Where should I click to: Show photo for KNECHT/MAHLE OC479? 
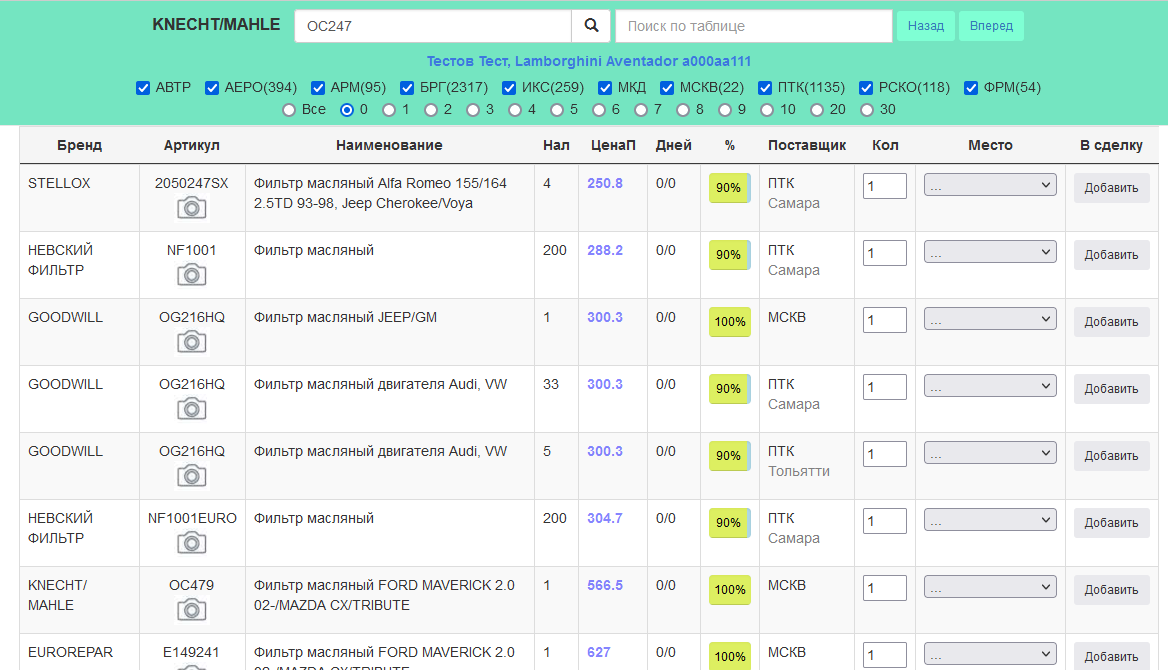pyautogui.click(x=192, y=610)
